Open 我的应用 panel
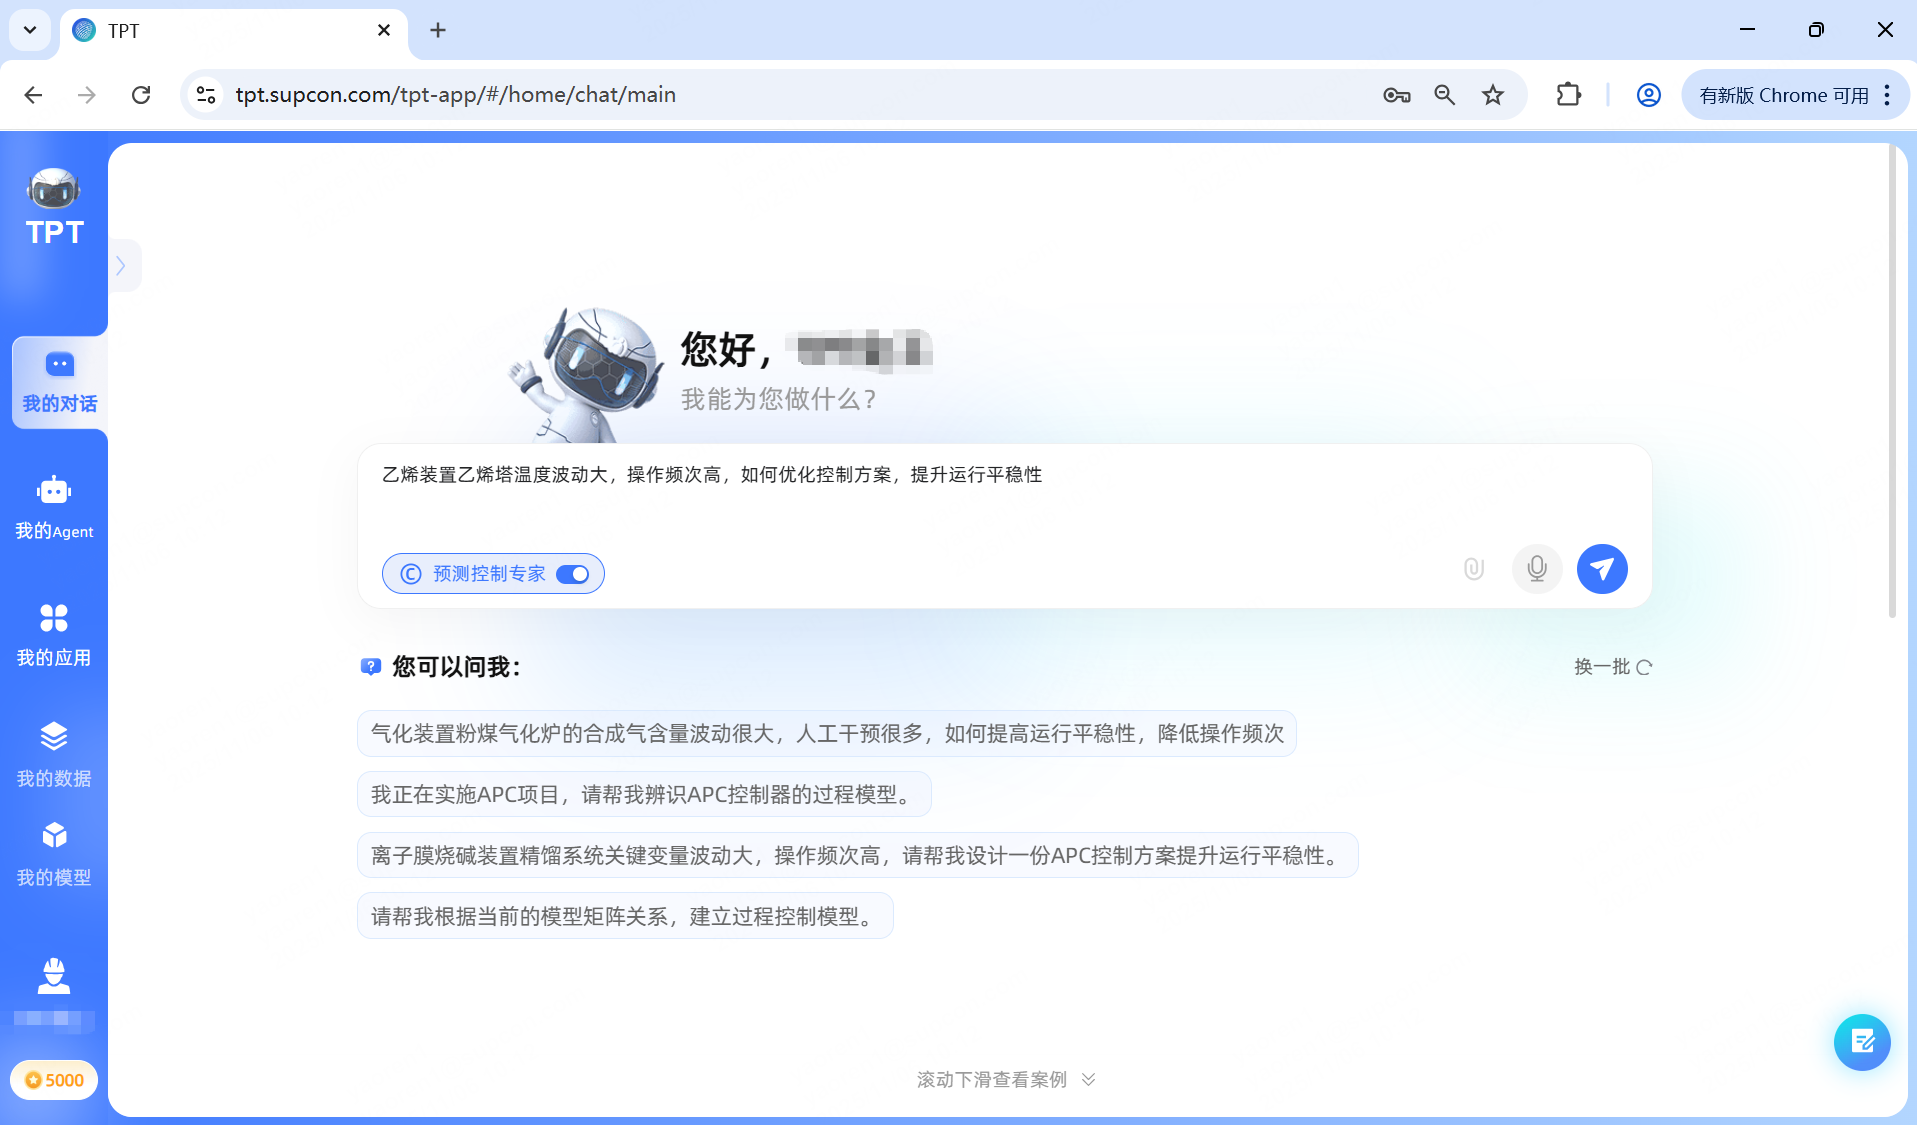 coord(54,634)
